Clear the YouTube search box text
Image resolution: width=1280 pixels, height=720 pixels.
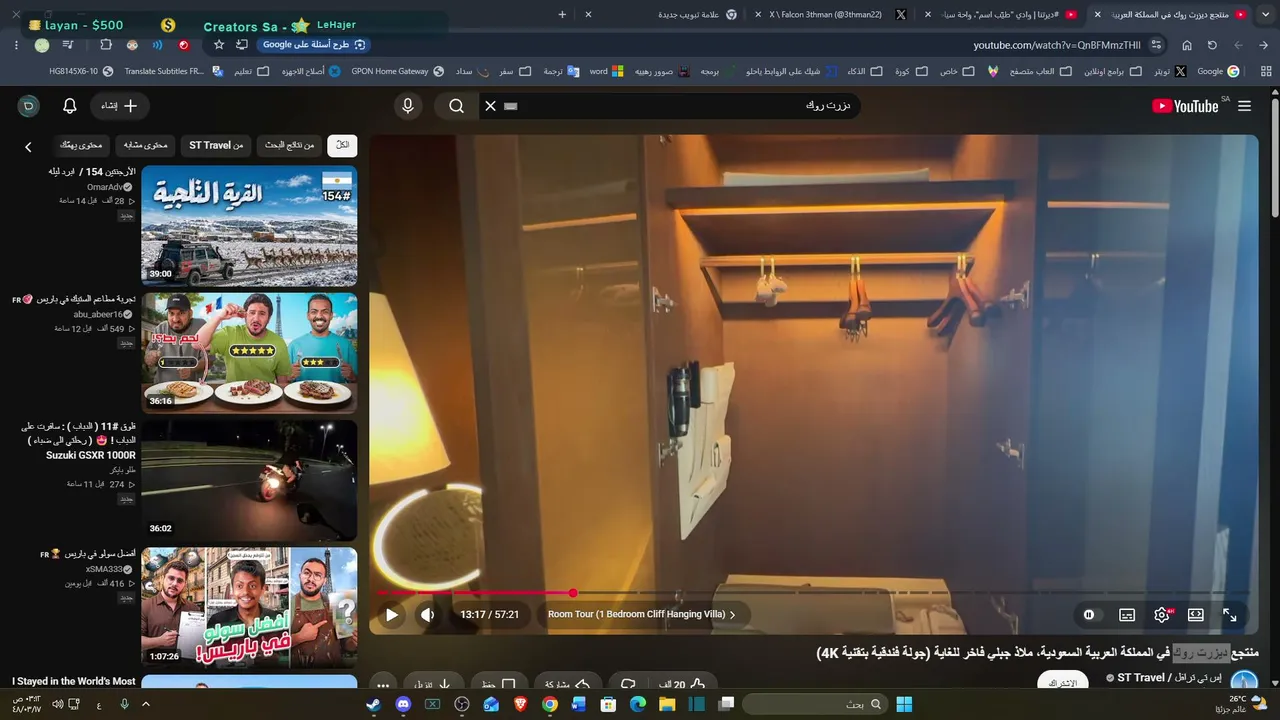[490, 106]
